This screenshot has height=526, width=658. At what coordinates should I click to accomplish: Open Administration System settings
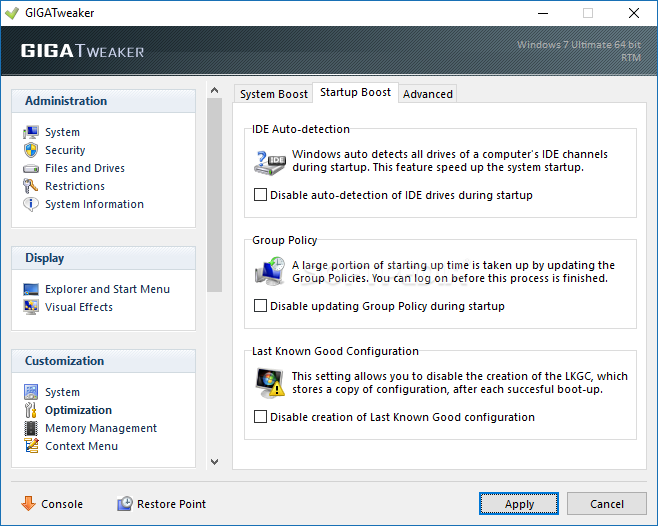click(63, 132)
